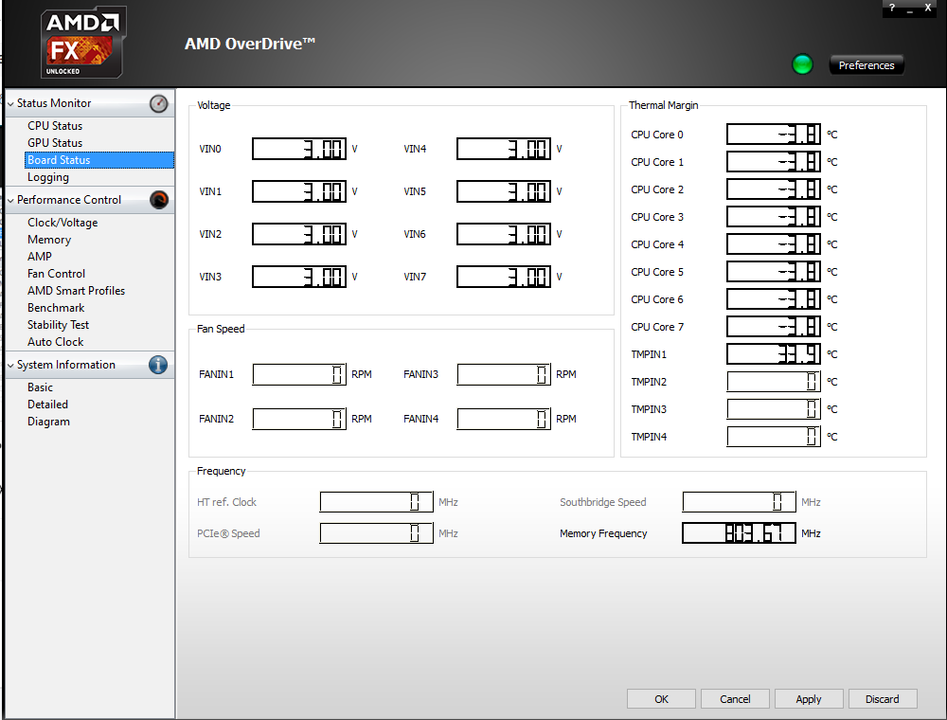The width and height of the screenshot is (947, 720).
Task: Click the Discard button
Action: (x=882, y=699)
